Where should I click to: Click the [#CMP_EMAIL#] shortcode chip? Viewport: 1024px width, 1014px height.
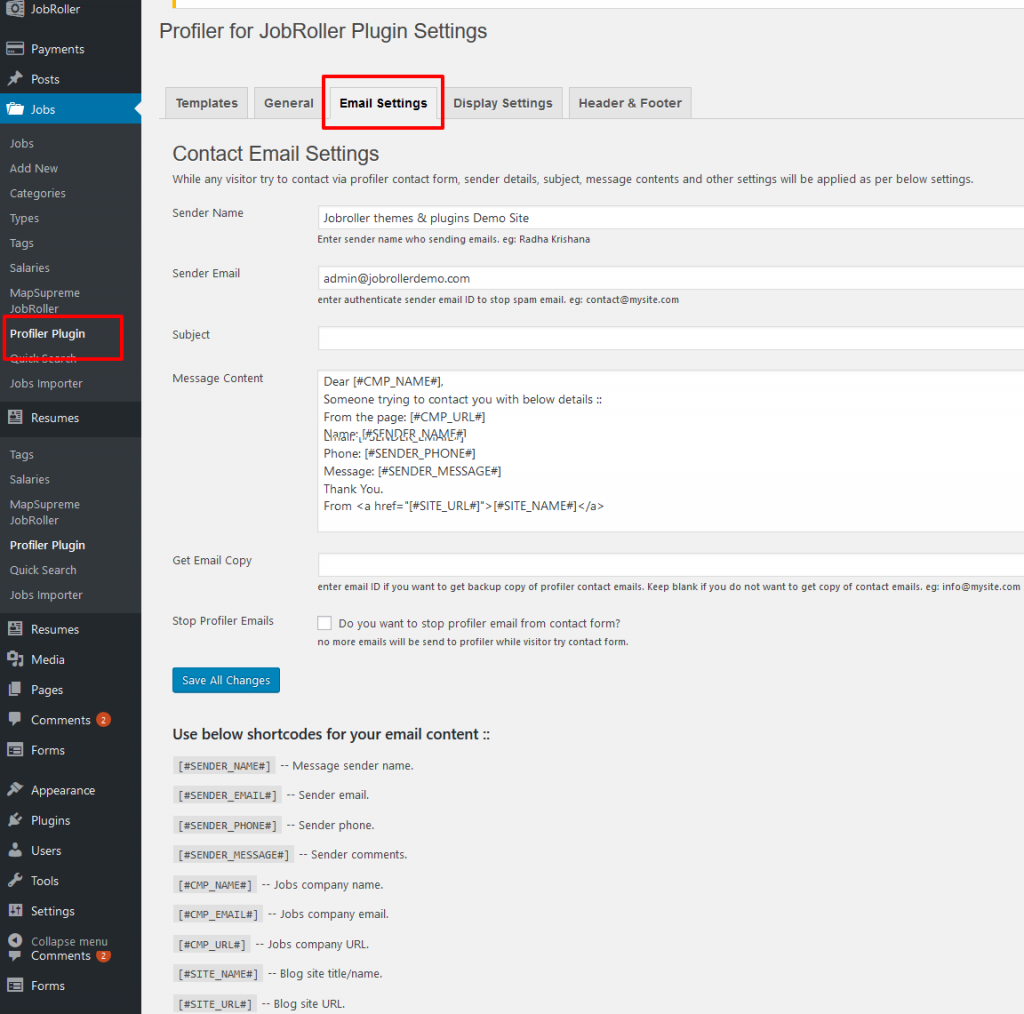[218, 914]
